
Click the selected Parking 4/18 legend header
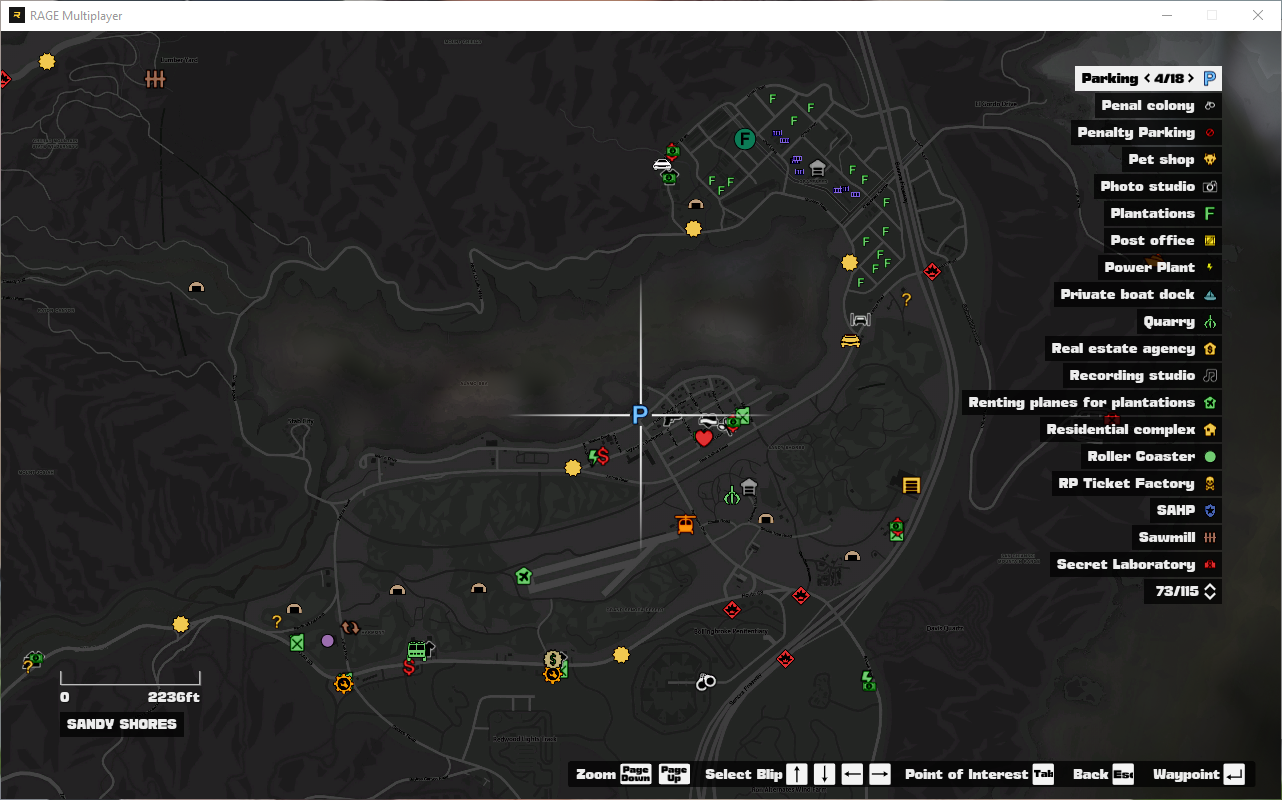click(1148, 78)
